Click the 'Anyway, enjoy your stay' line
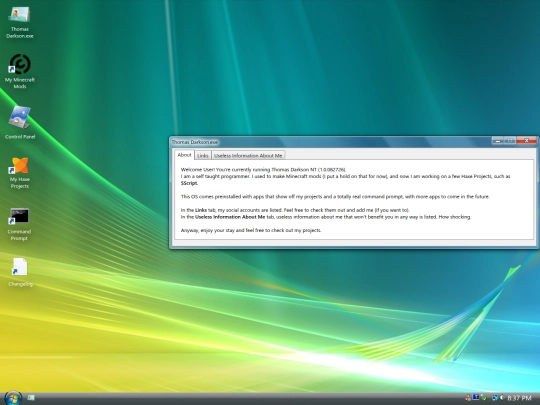Viewport: 540px width, 405px height. point(251,230)
